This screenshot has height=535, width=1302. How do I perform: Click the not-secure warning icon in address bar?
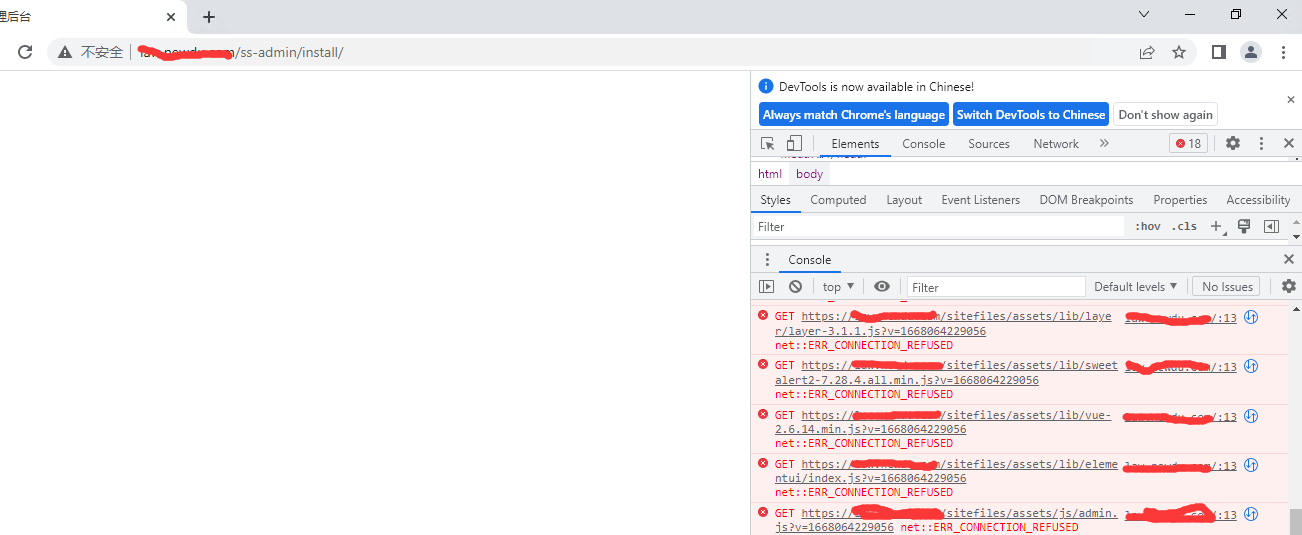[x=65, y=52]
